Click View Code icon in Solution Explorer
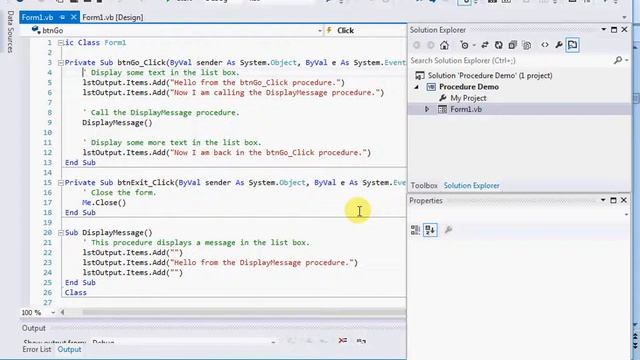This screenshot has height=360, width=640. click(x=545, y=45)
